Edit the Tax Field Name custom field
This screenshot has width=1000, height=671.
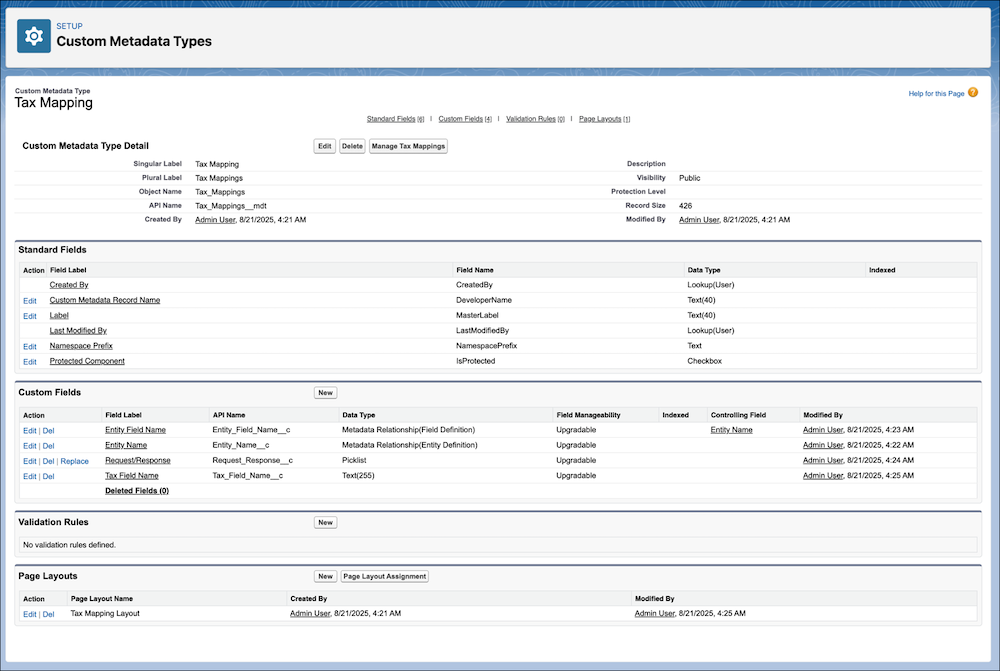point(30,476)
